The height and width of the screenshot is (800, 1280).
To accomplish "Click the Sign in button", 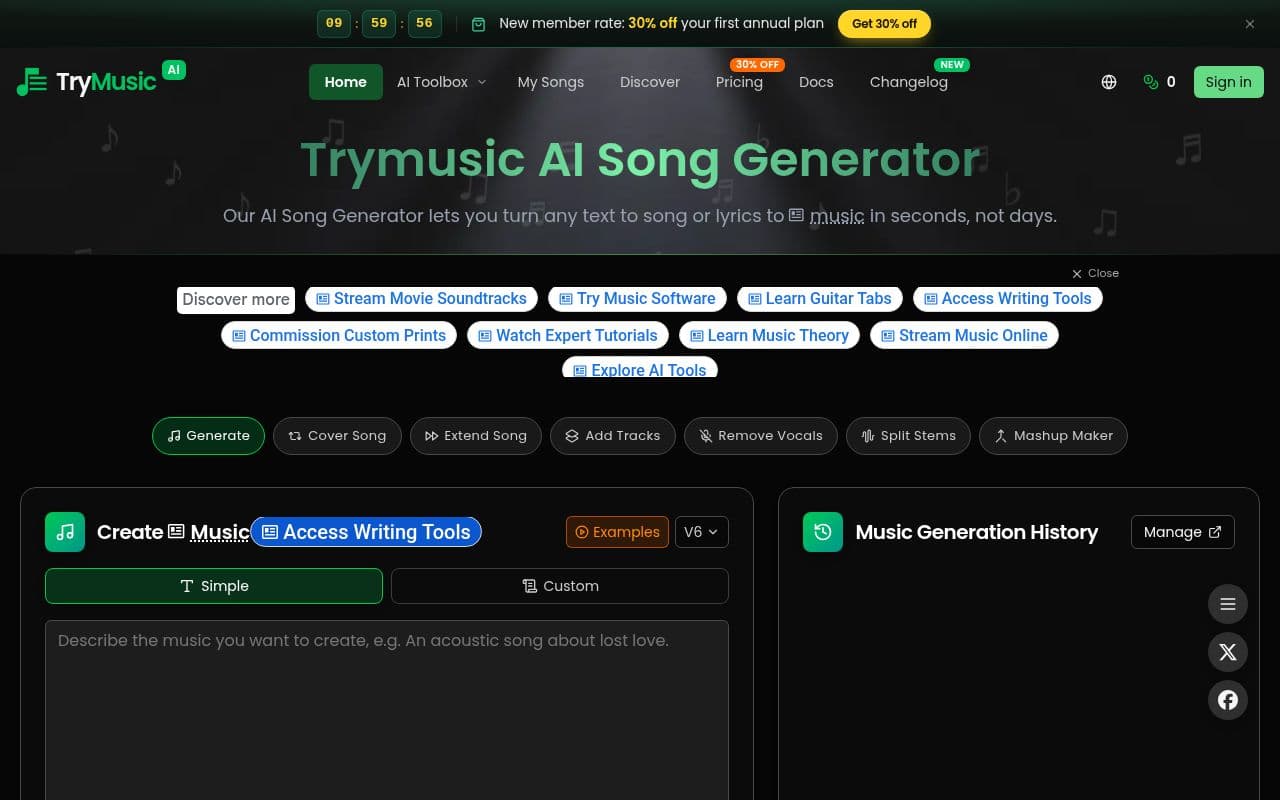I will point(1229,82).
